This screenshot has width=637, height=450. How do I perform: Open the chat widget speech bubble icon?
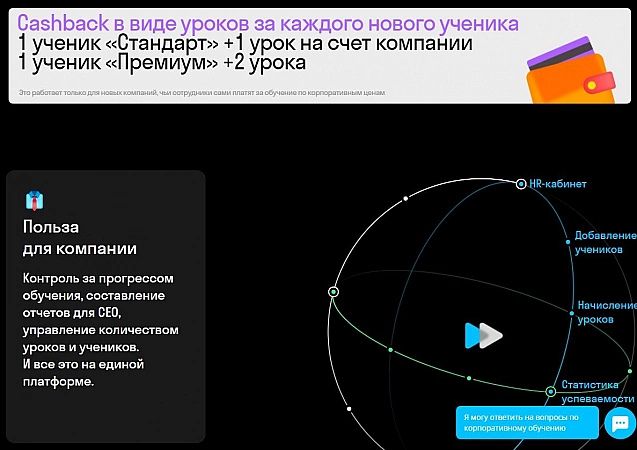(619, 423)
